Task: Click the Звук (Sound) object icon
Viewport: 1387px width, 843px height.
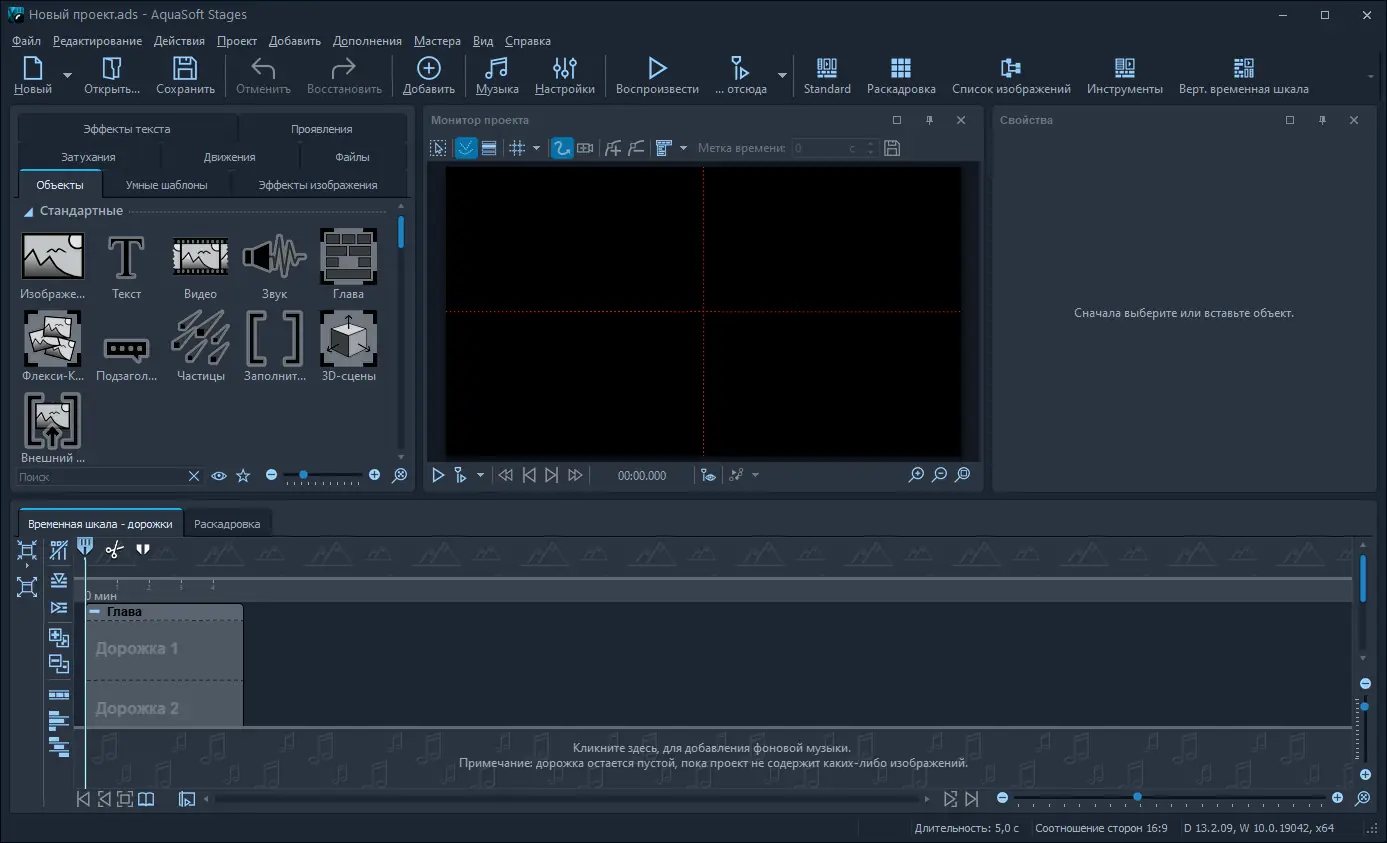Action: click(274, 257)
